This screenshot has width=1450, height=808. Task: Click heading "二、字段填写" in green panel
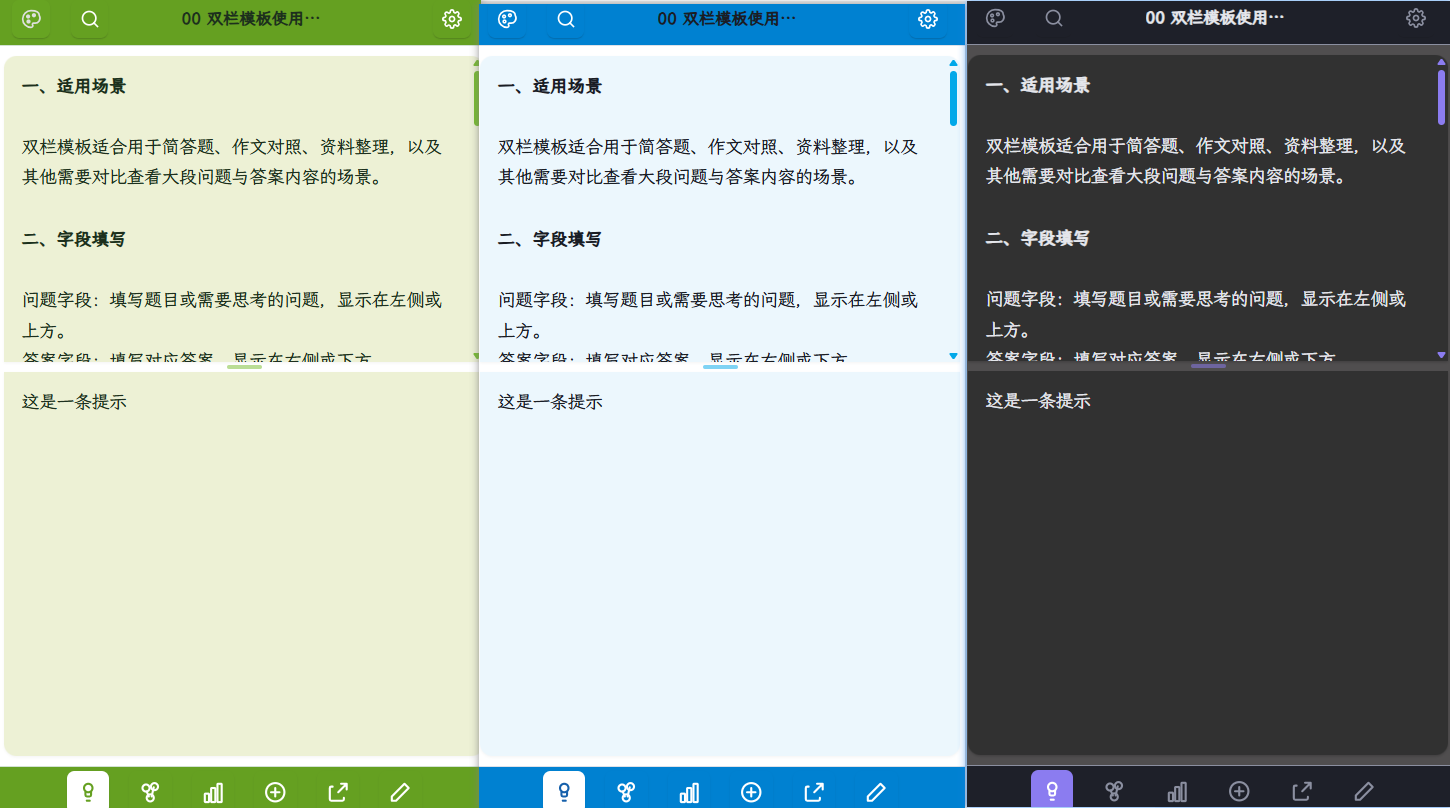click(x=74, y=239)
